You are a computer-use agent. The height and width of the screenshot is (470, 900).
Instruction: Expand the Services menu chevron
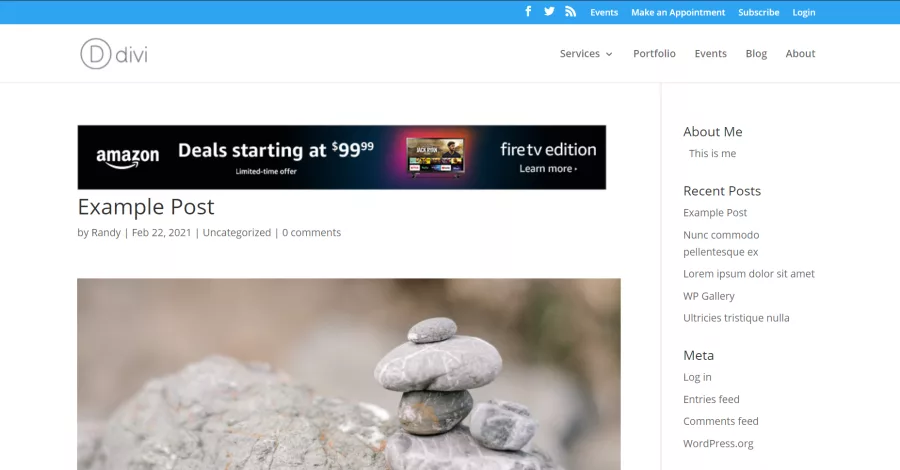point(609,54)
